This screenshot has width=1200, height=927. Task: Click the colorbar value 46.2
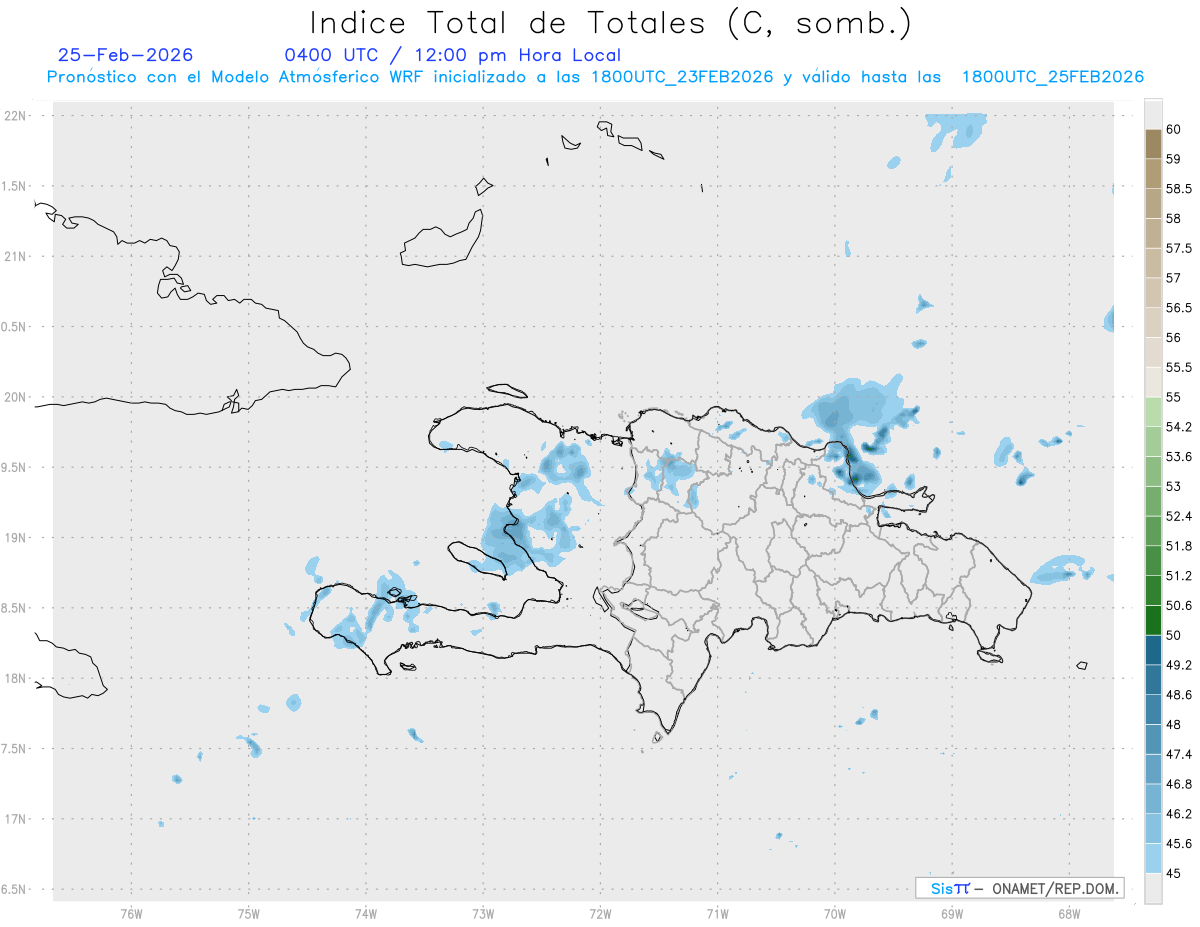[x=1179, y=814]
